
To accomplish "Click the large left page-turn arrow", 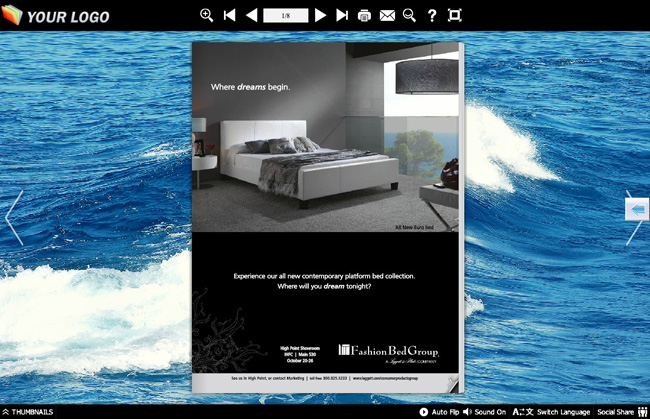I will coord(15,218).
